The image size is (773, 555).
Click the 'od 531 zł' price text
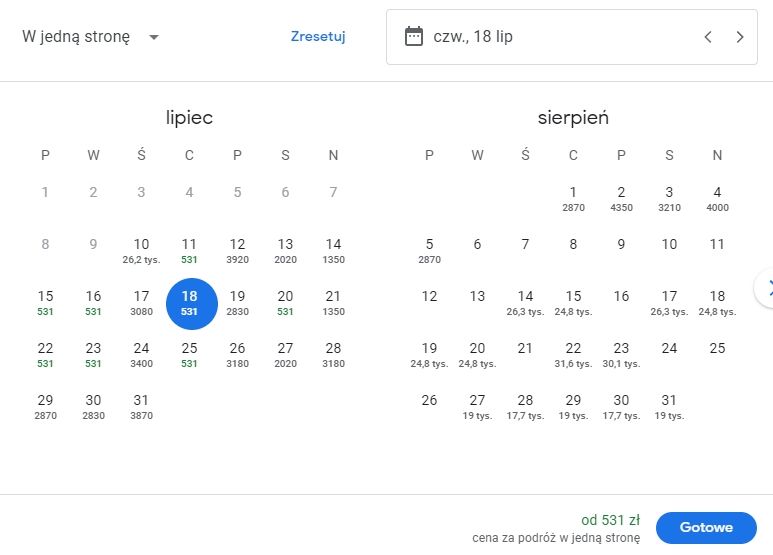click(610, 520)
